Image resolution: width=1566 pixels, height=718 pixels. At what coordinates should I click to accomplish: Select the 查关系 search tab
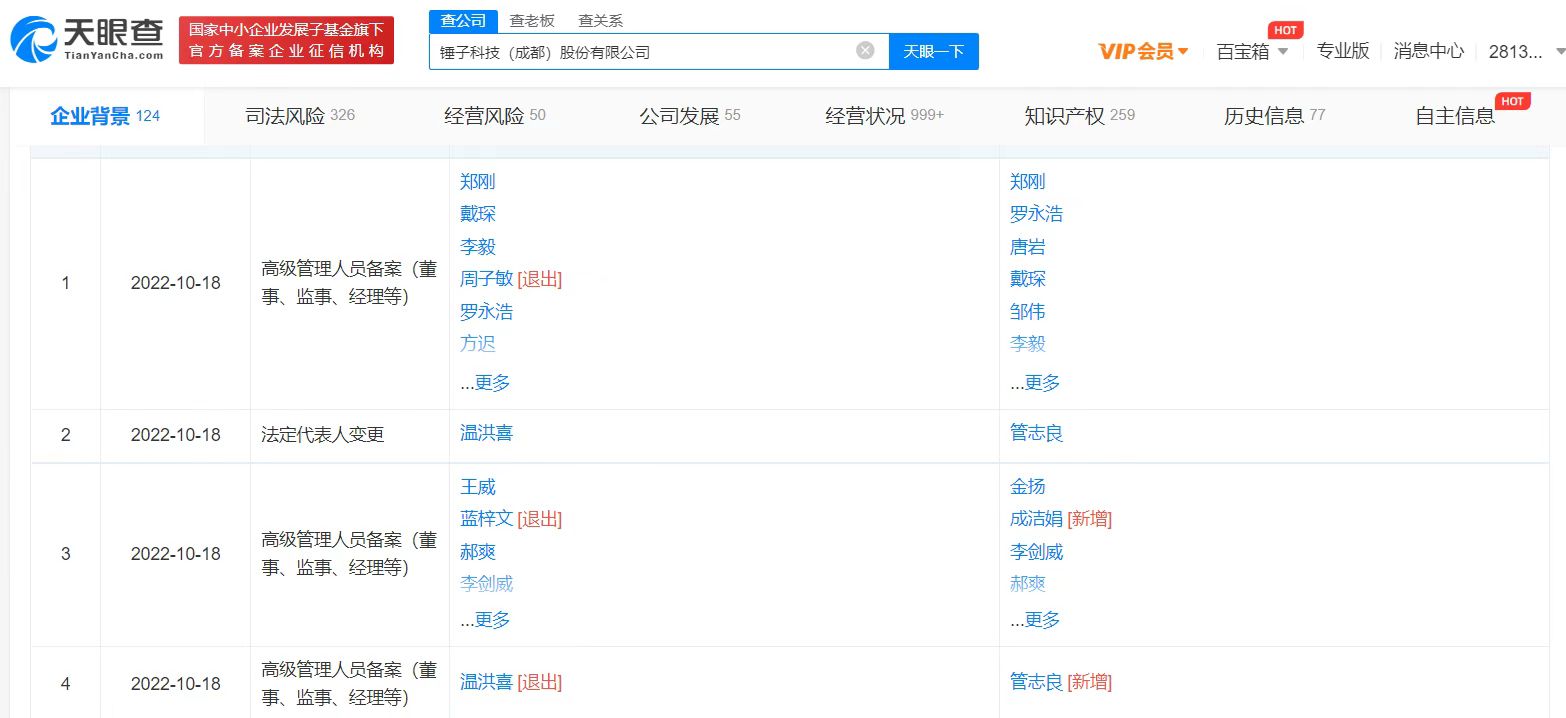tap(600, 21)
